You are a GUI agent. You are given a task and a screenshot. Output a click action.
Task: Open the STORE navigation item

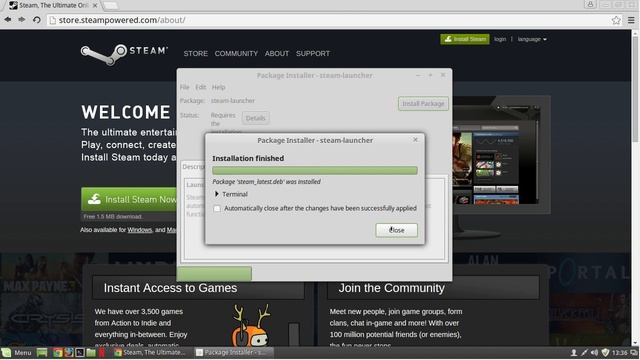coord(196,53)
